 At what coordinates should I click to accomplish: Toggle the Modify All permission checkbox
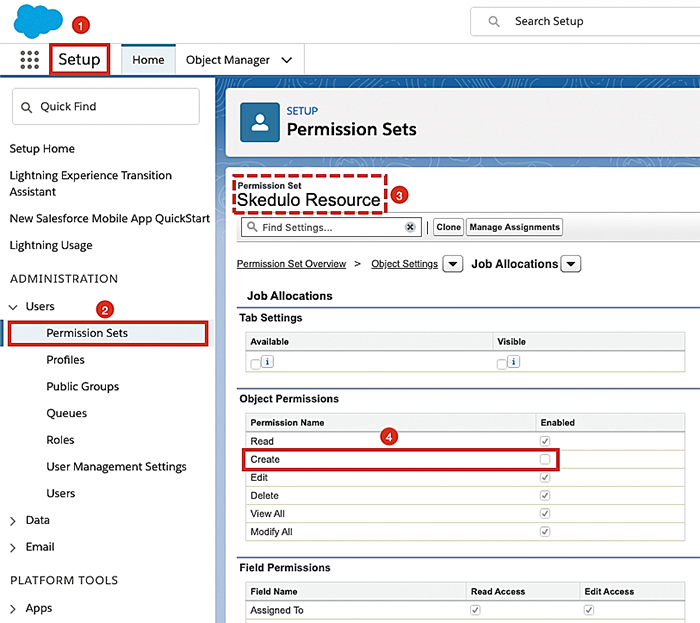point(545,532)
